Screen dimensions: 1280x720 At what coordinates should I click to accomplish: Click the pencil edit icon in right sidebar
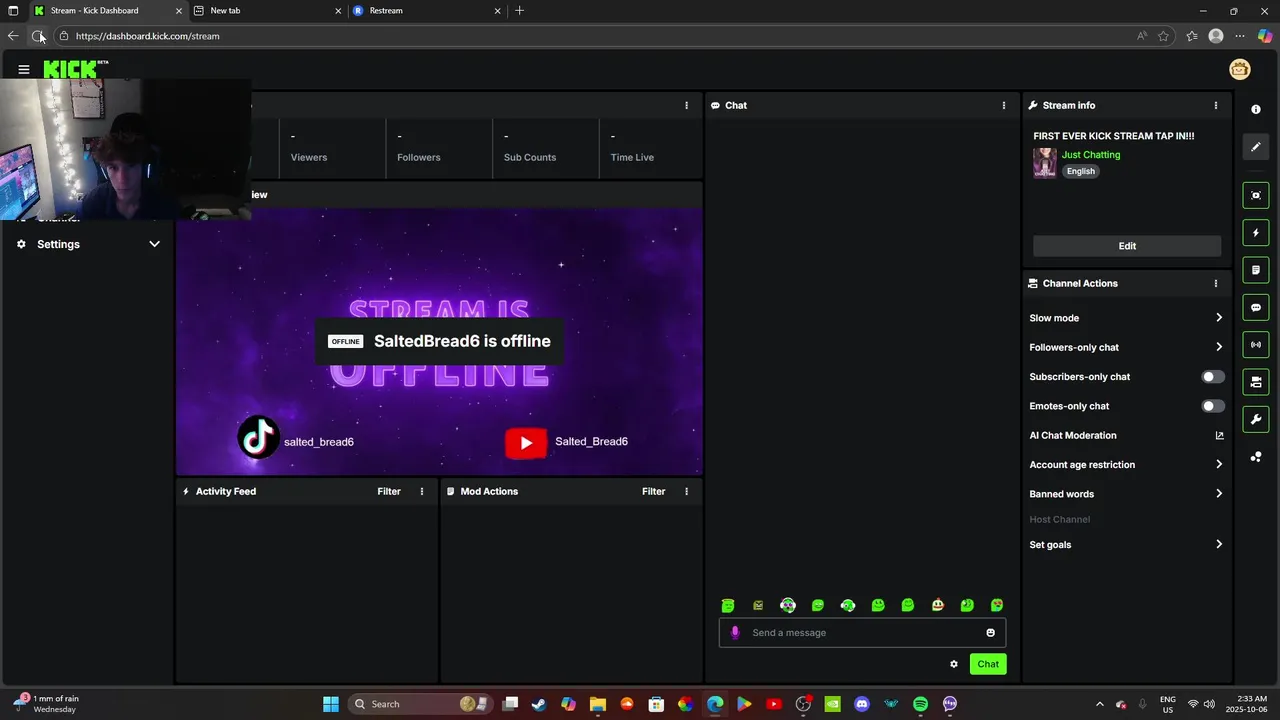tap(1256, 147)
